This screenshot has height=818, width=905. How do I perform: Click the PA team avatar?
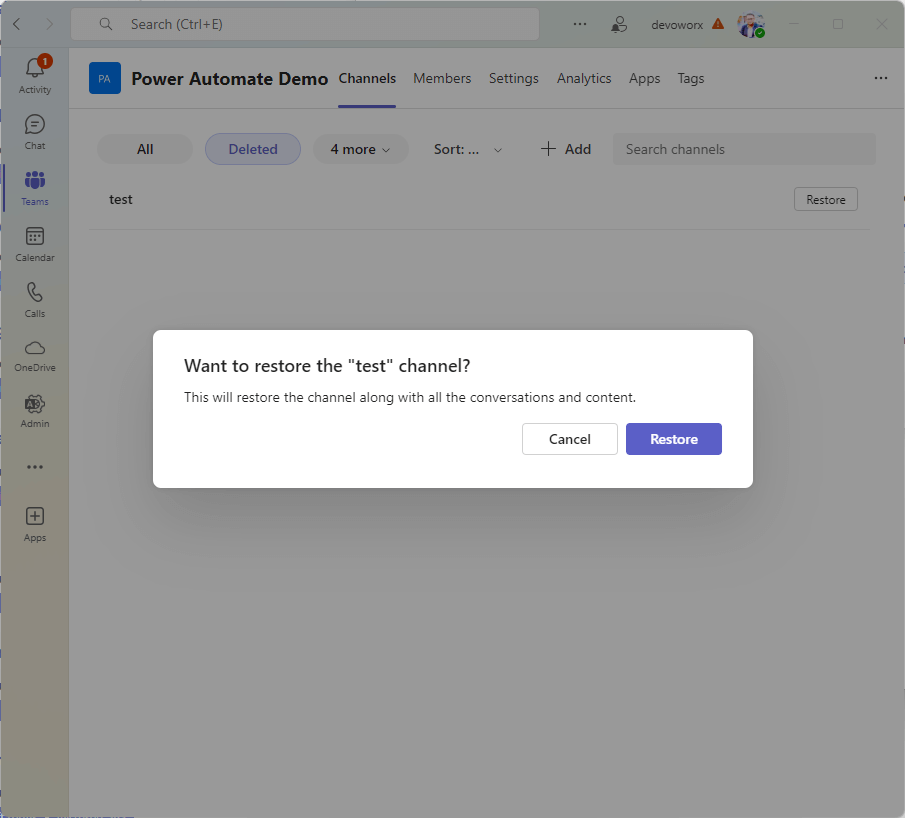pyautogui.click(x=104, y=78)
